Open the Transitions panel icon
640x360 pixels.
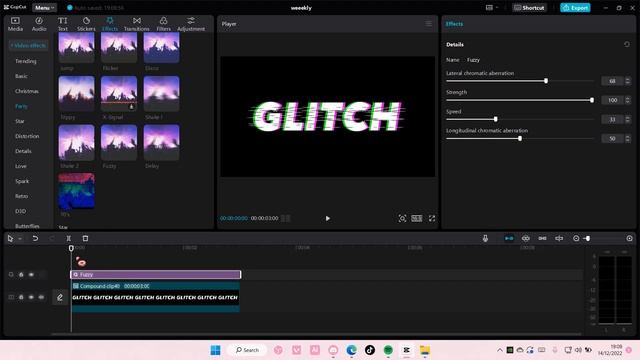(x=137, y=24)
